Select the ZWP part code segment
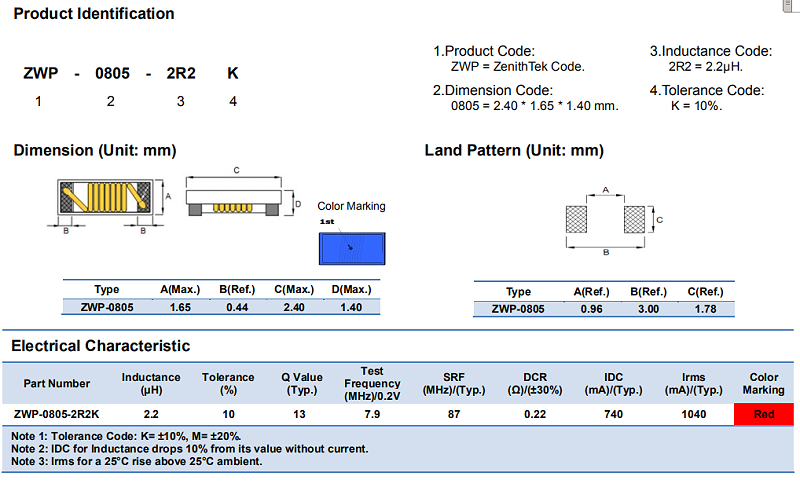800x491 pixels. click(41, 73)
